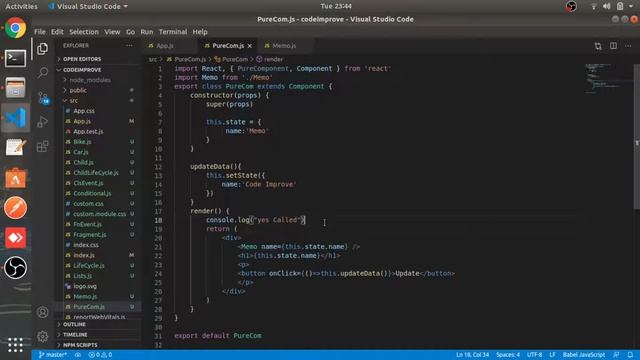Open the Run and Debug view
This screenshot has height=360, width=640.
42,122
